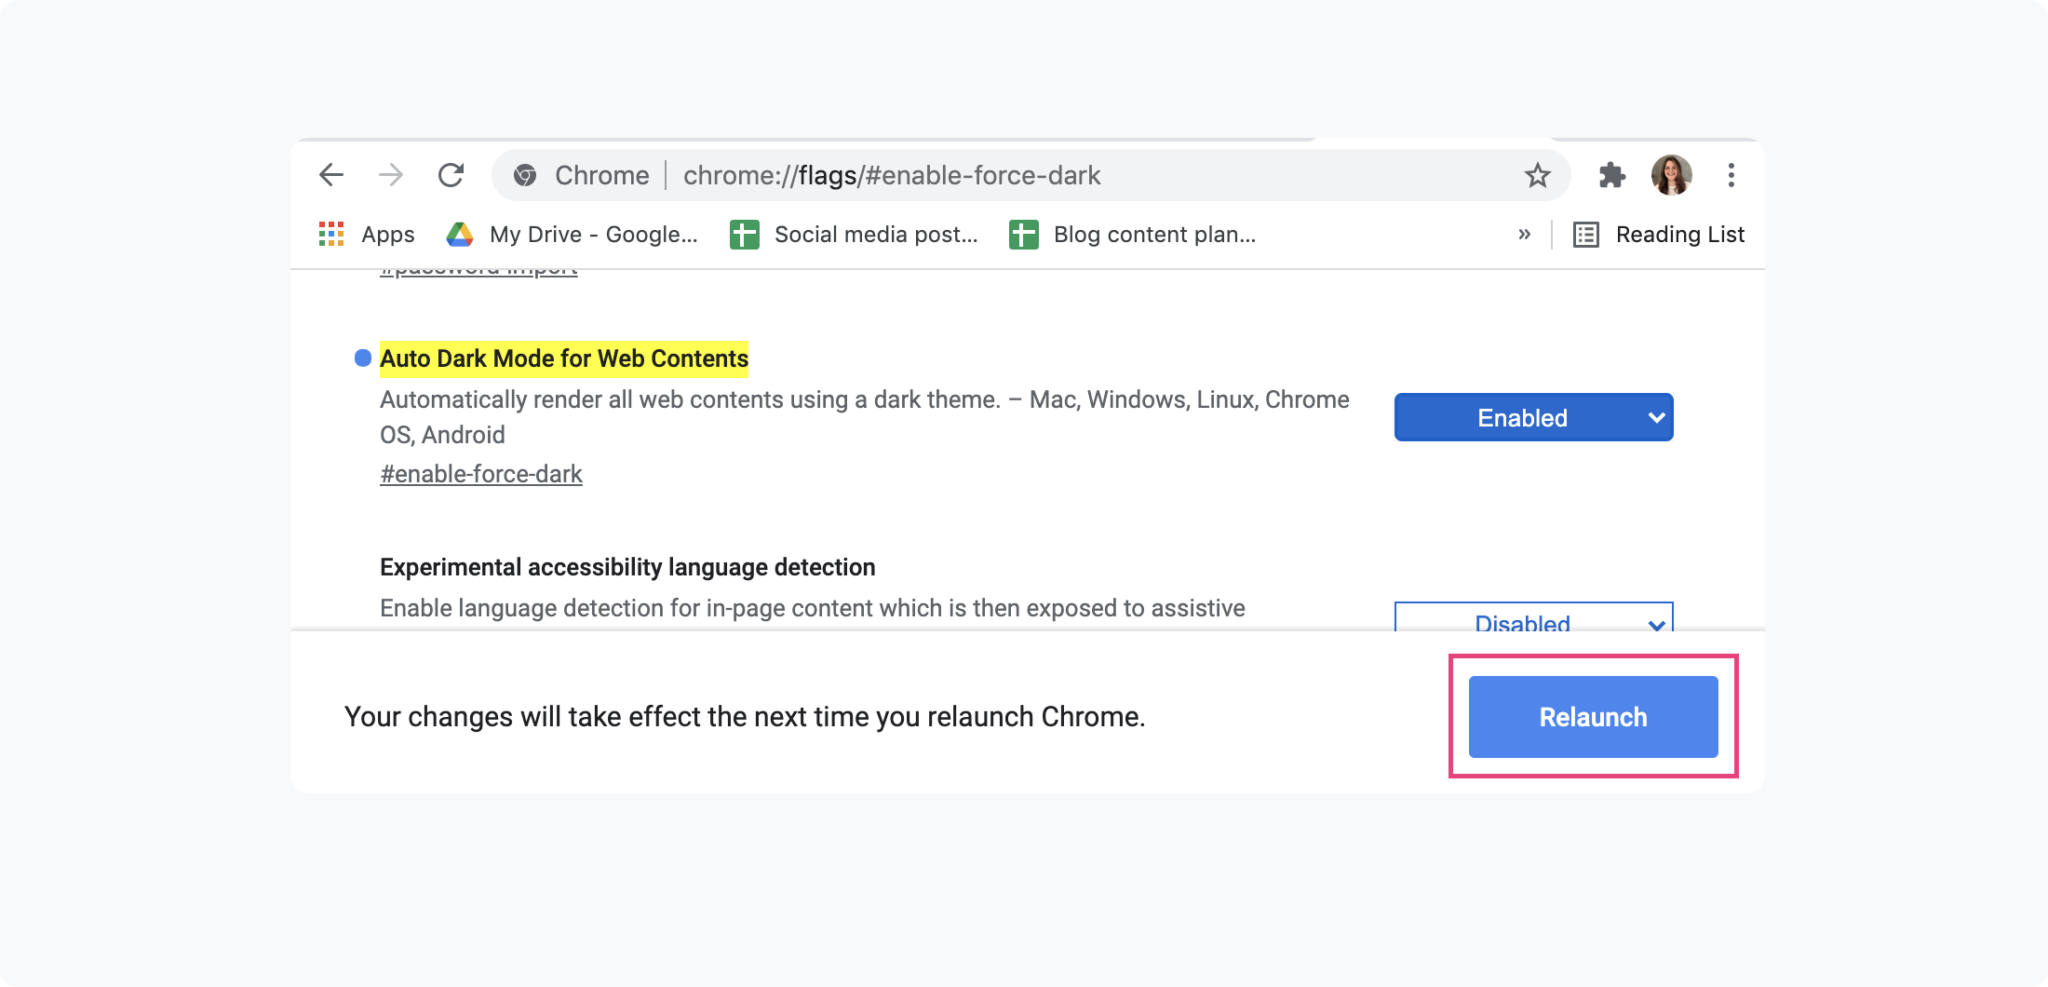
Task: Reload the chrome://flags page
Action: [452, 175]
